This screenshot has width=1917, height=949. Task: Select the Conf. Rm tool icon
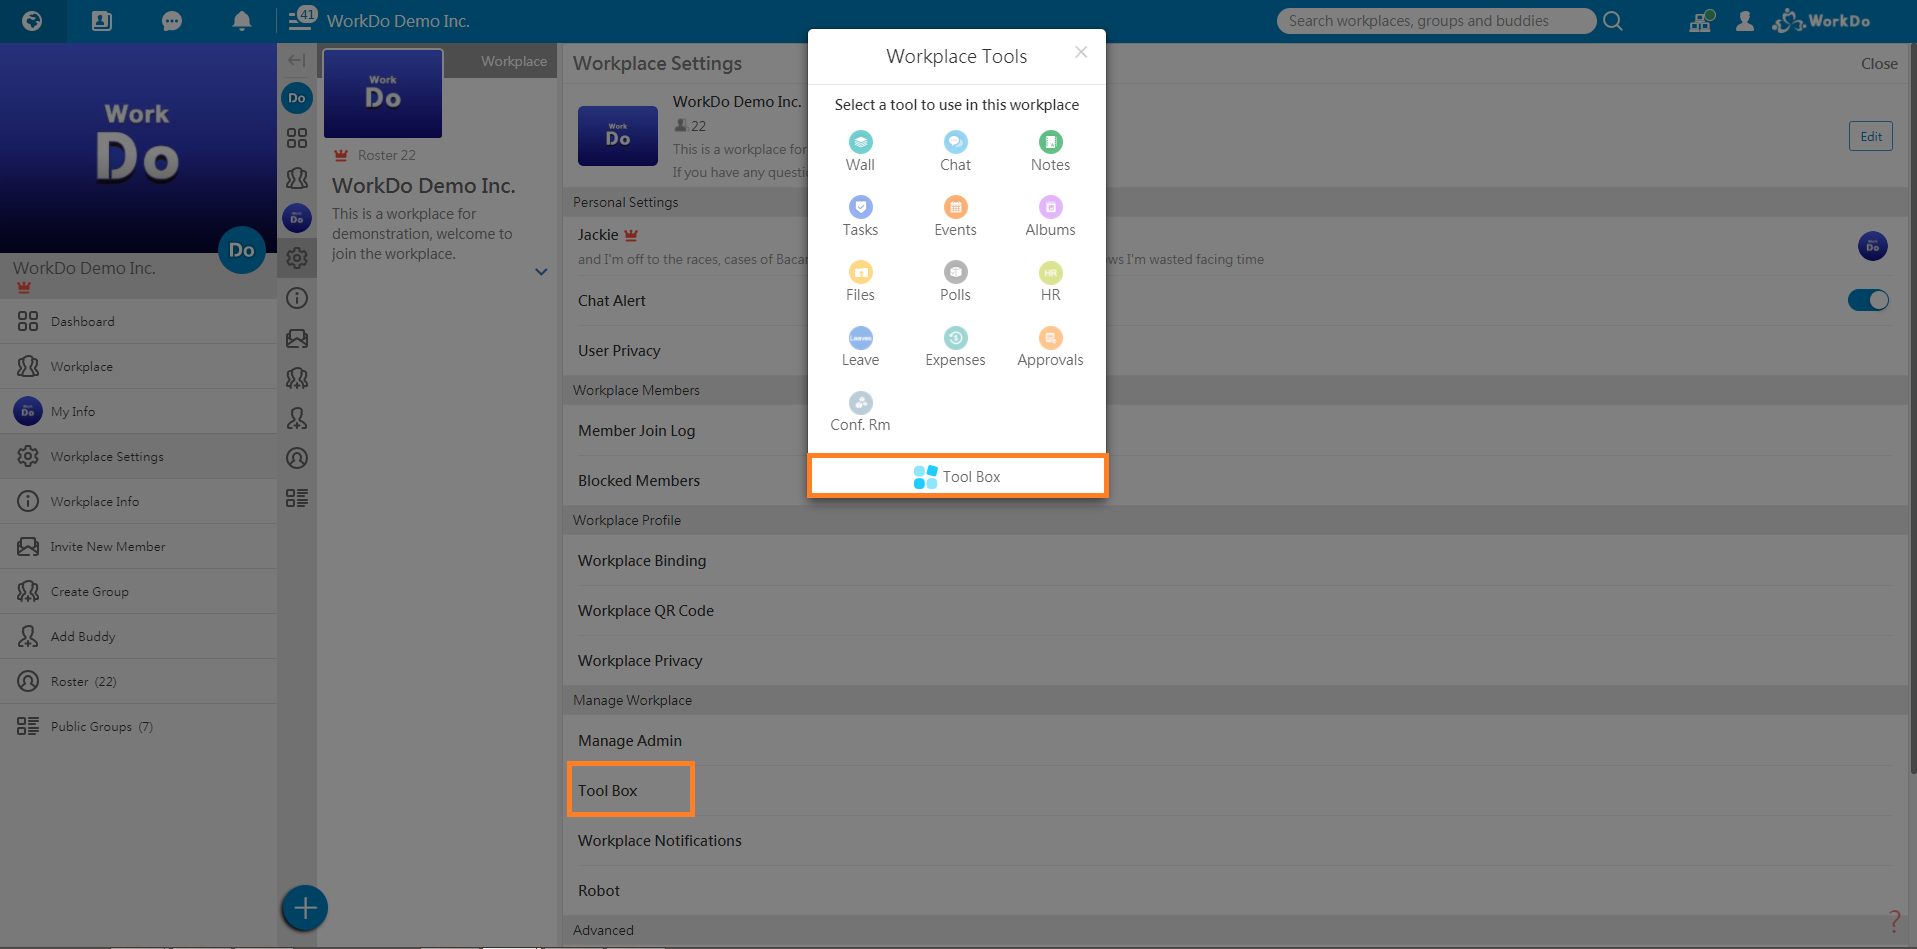[x=860, y=403]
